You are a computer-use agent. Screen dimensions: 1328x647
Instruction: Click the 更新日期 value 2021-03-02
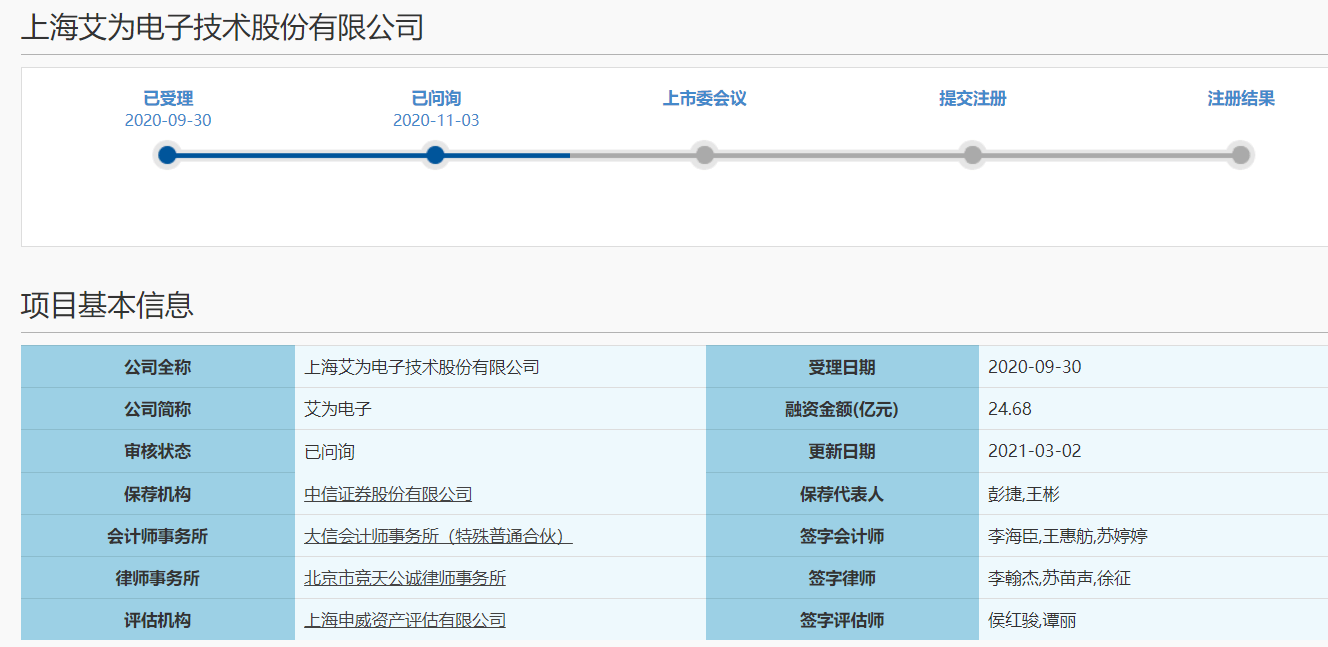click(x=1034, y=451)
